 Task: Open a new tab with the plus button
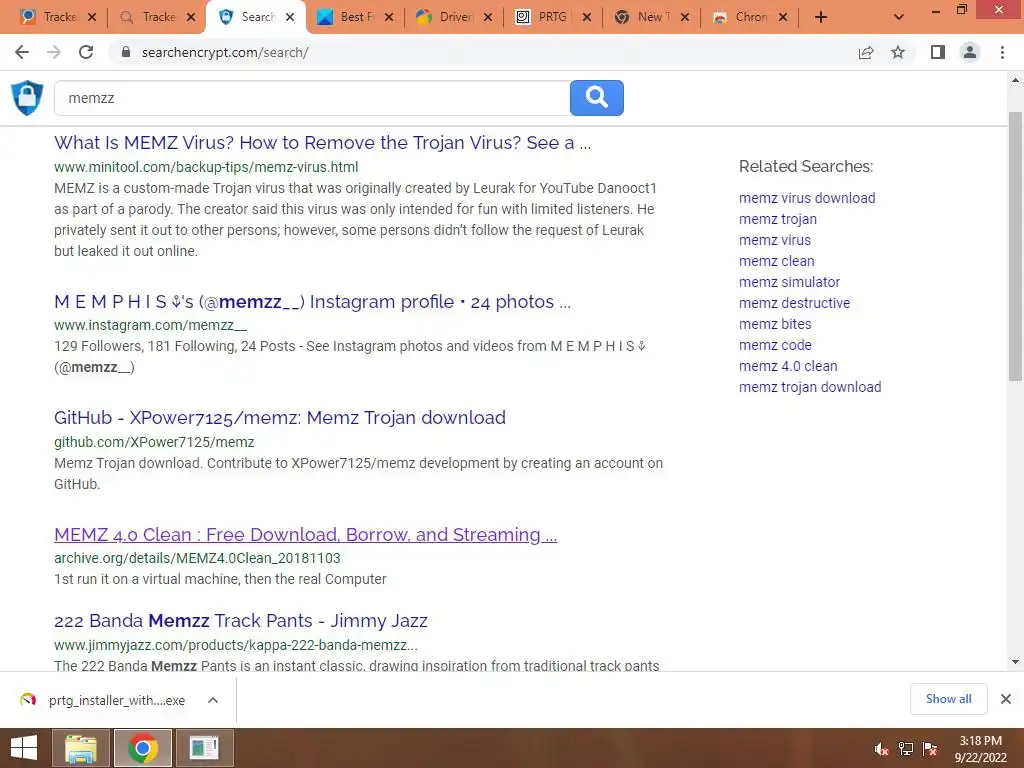(x=821, y=17)
